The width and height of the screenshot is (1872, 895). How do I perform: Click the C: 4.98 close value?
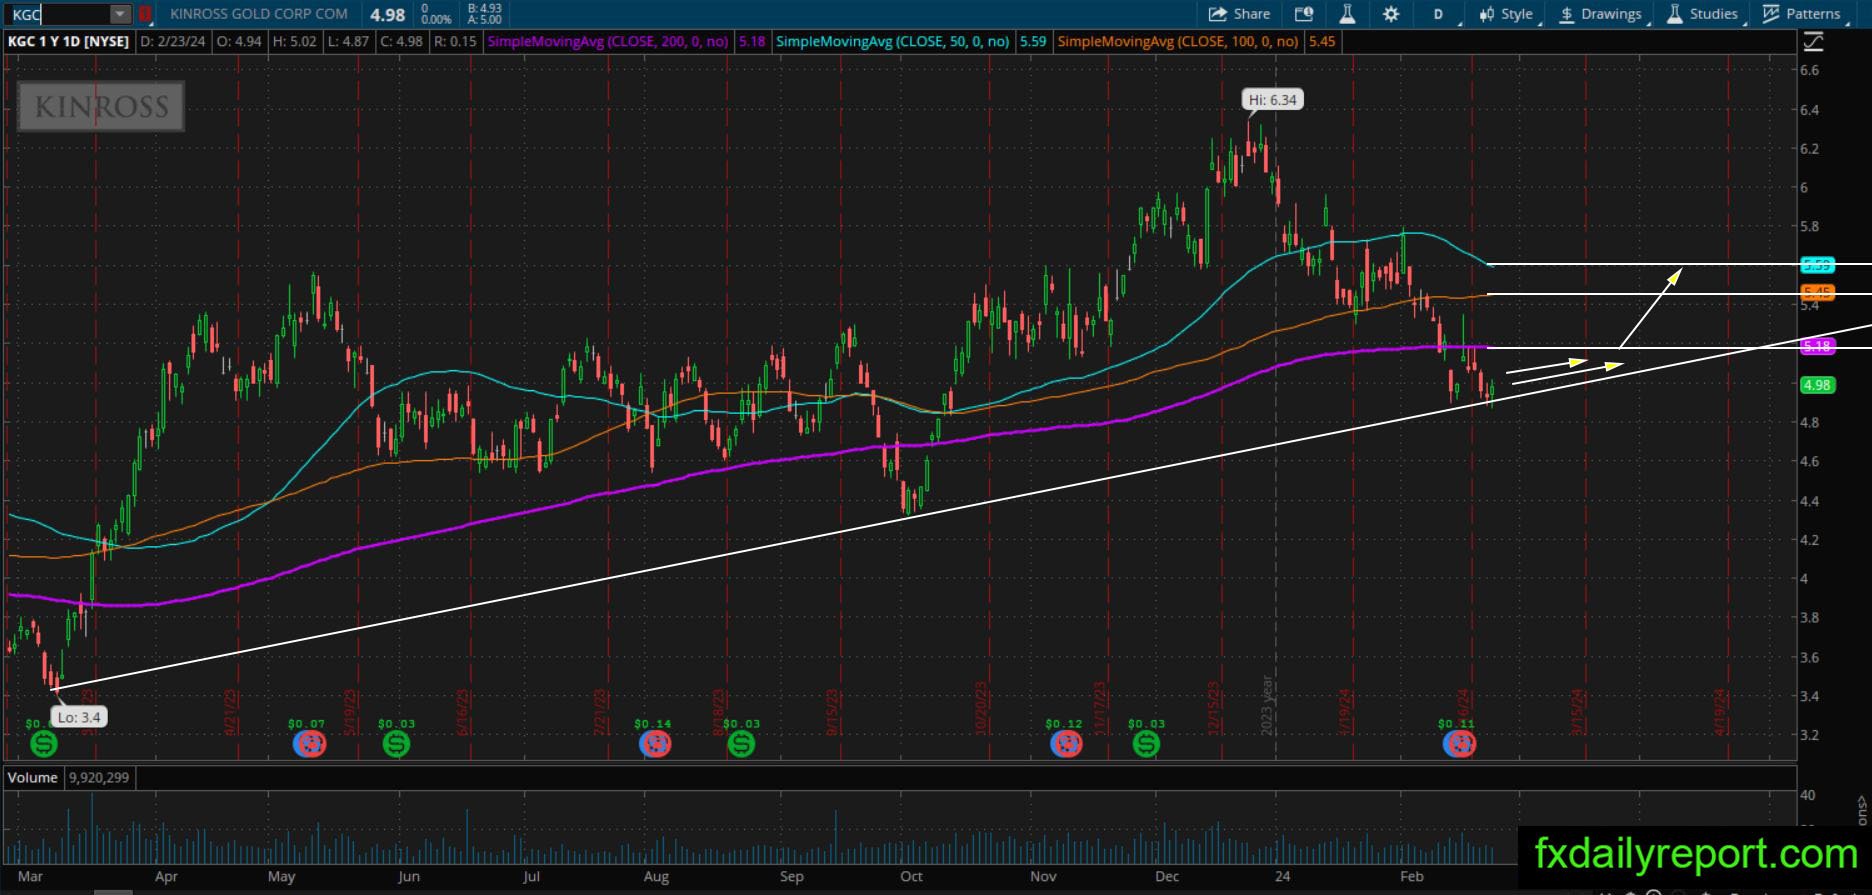point(400,42)
